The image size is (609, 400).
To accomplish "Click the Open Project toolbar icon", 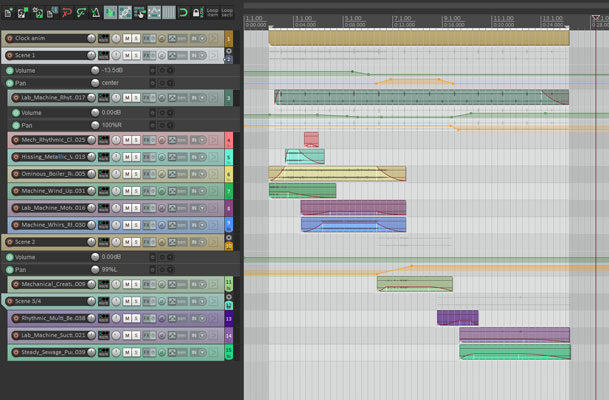I will (23, 13).
